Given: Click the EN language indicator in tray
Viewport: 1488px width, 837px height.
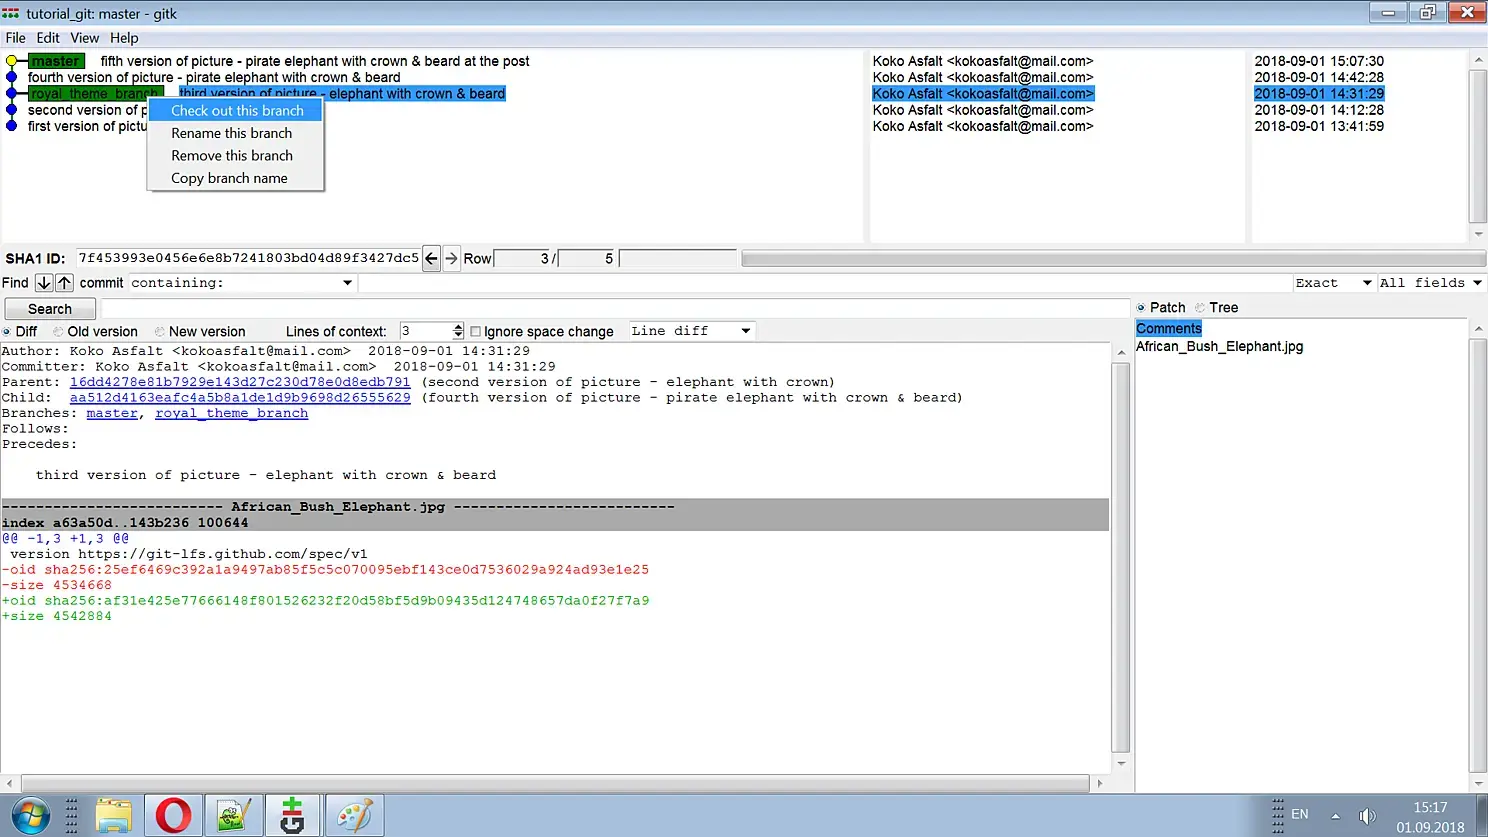Looking at the screenshot, I should pyautogui.click(x=1300, y=815).
